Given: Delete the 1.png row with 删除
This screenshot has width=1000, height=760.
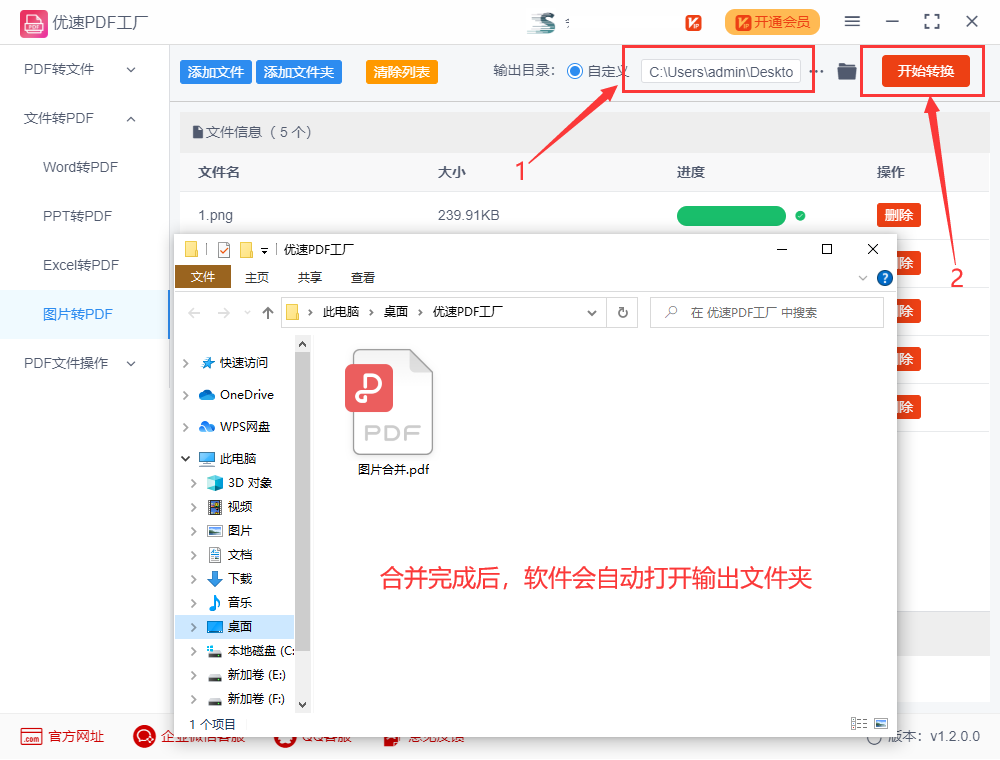Looking at the screenshot, I should [x=899, y=216].
